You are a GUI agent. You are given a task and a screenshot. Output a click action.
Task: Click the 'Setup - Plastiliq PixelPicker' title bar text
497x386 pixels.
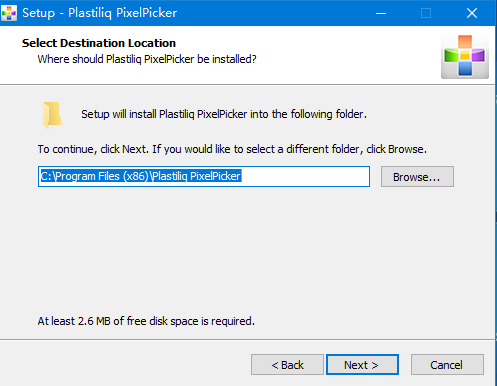point(99,13)
